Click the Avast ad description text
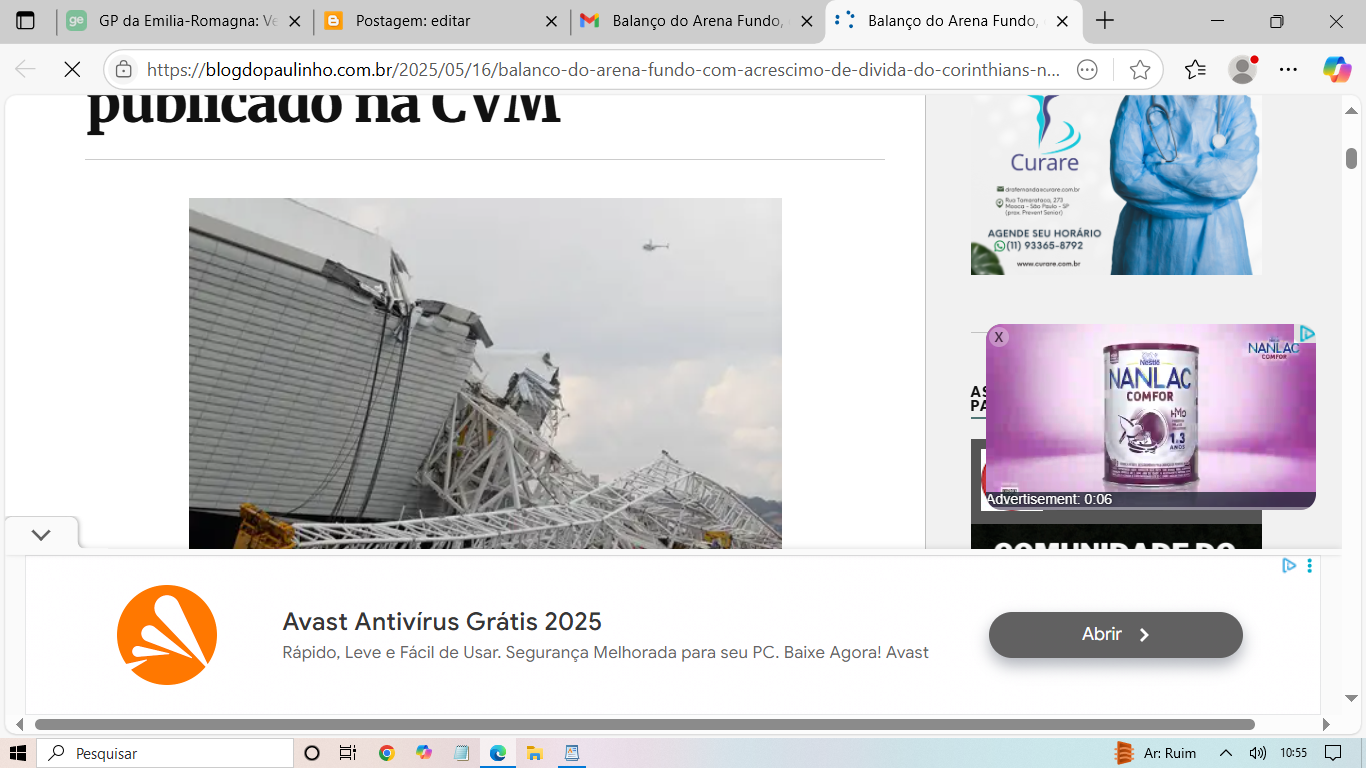Screen dimensions: 1366x768 pyautogui.click(x=606, y=652)
